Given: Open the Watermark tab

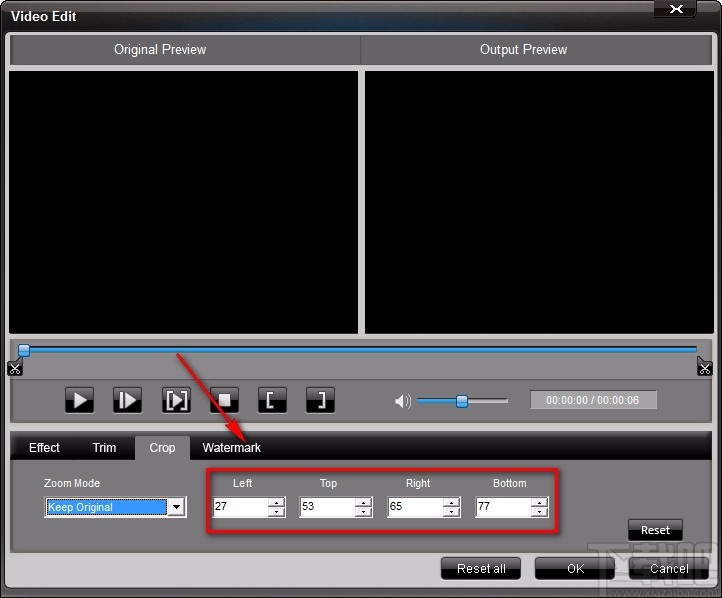Looking at the screenshot, I should pos(232,447).
